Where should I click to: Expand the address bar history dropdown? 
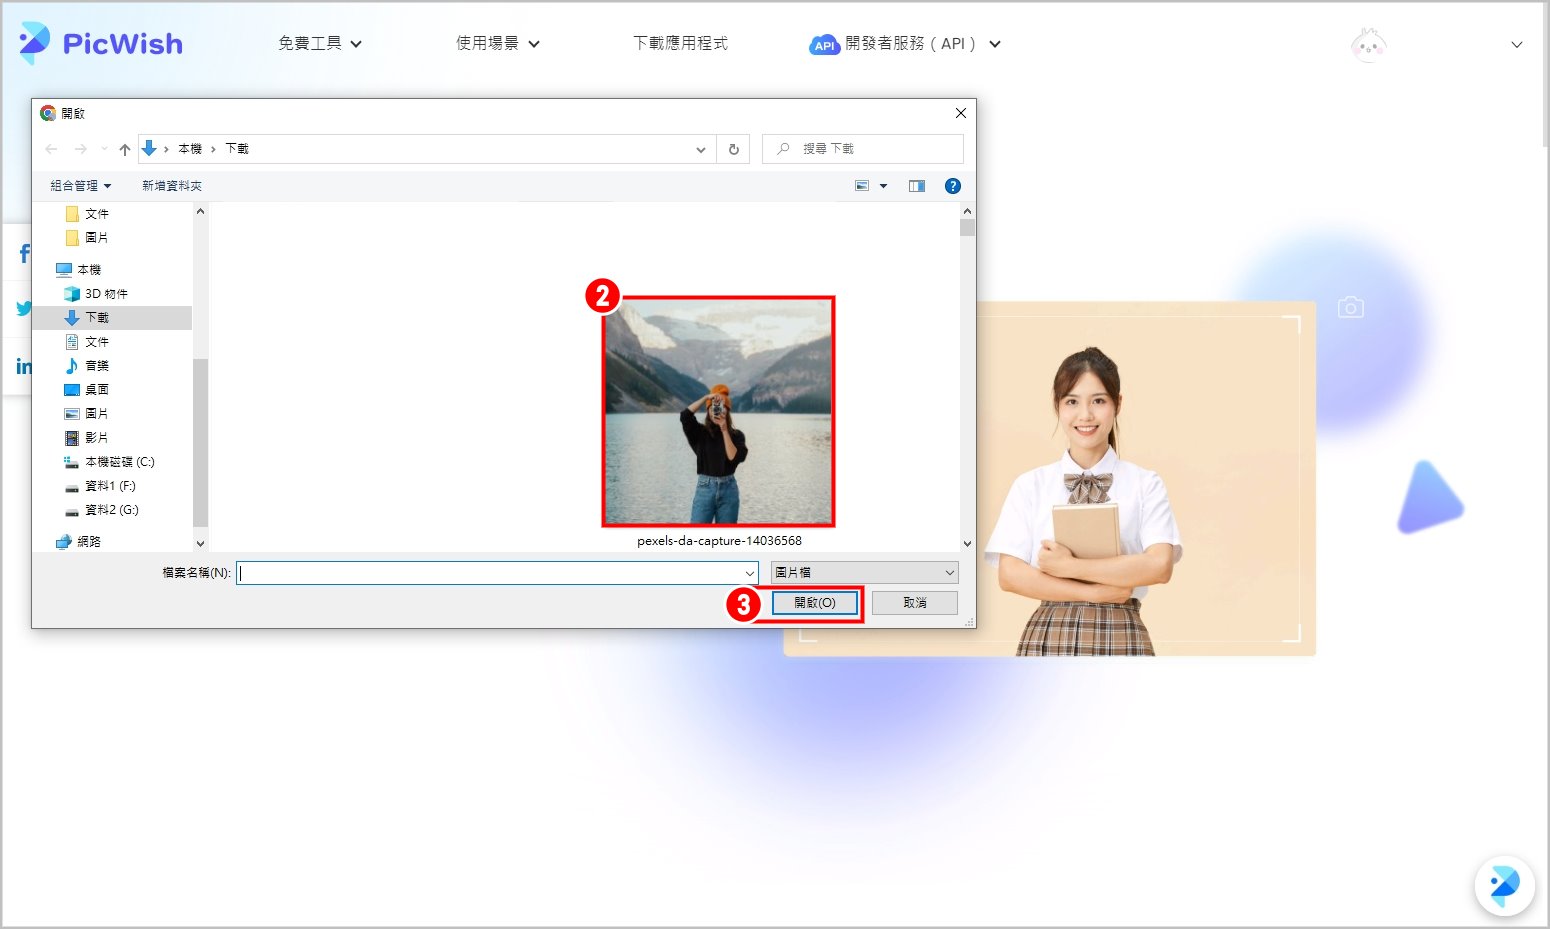[x=701, y=149]
